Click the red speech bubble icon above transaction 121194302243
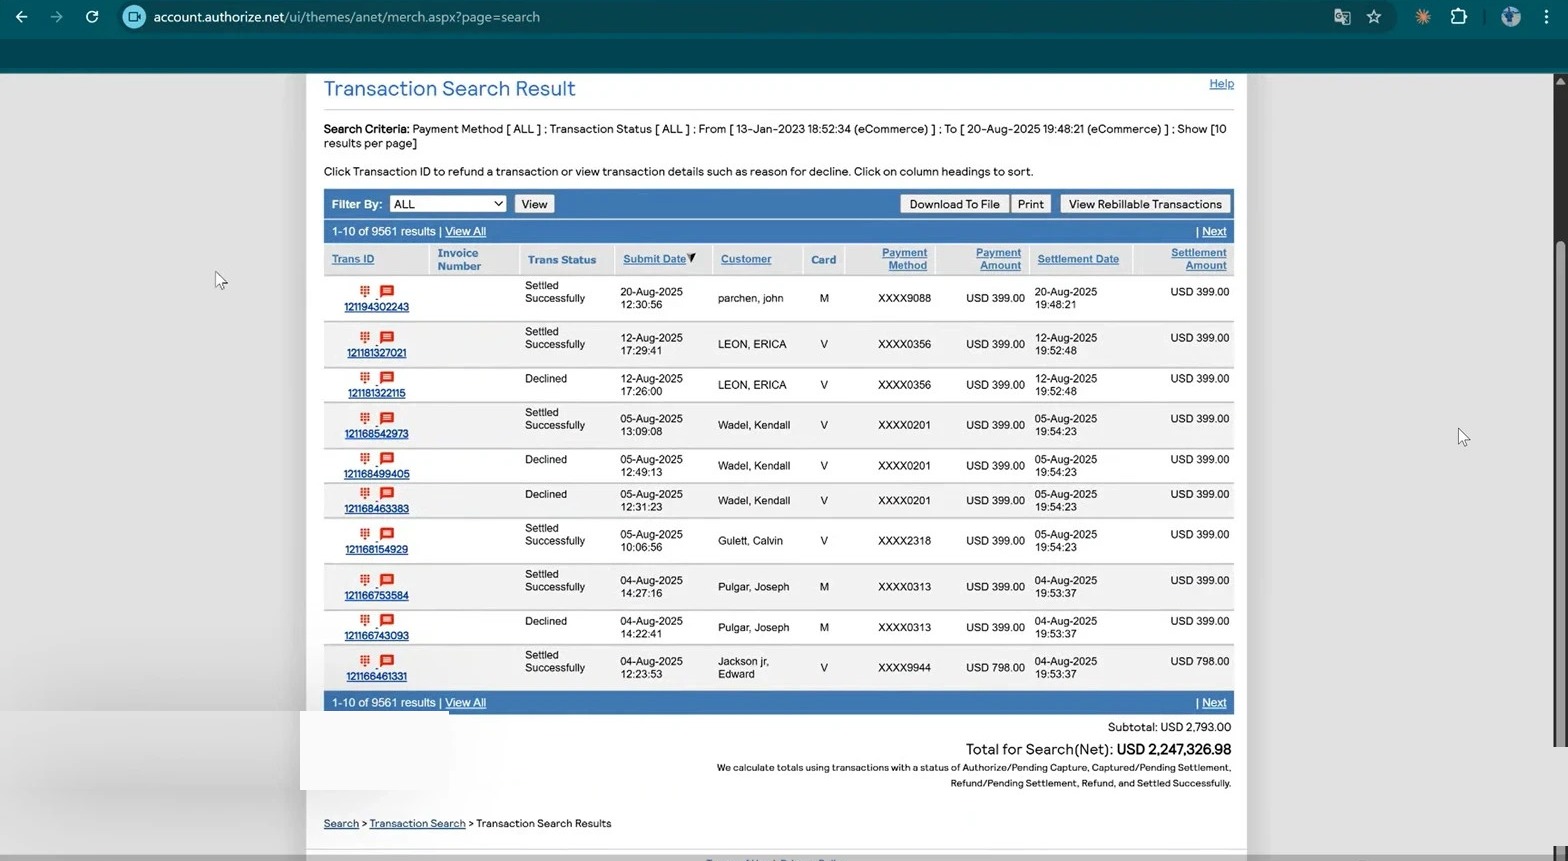The image size is (1568, 861). pyautogui.click(x=387, y=291)
